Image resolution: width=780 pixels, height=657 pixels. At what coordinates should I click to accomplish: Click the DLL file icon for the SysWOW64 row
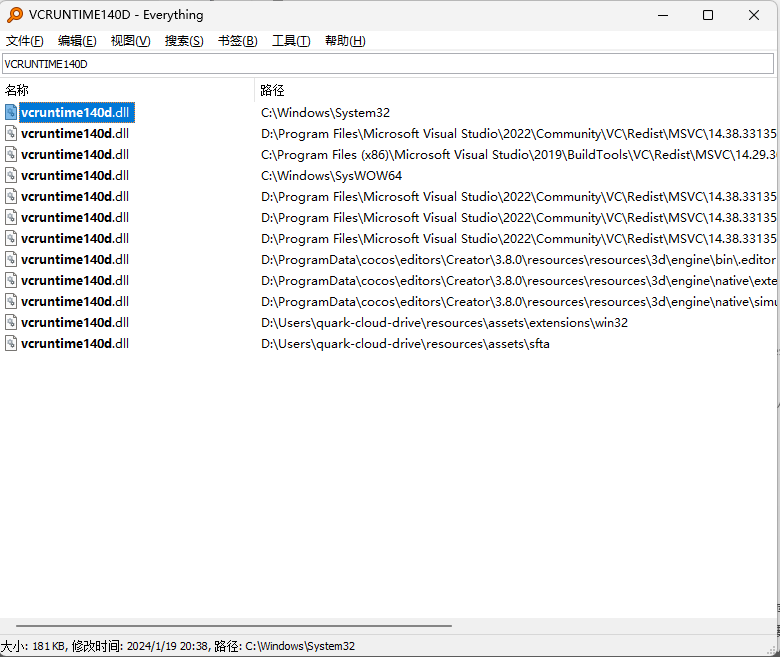pos(11,175)
